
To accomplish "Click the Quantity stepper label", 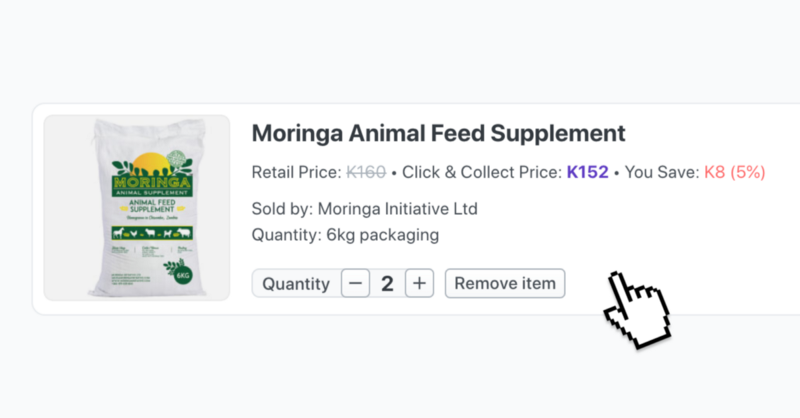I will click(296, 284).
